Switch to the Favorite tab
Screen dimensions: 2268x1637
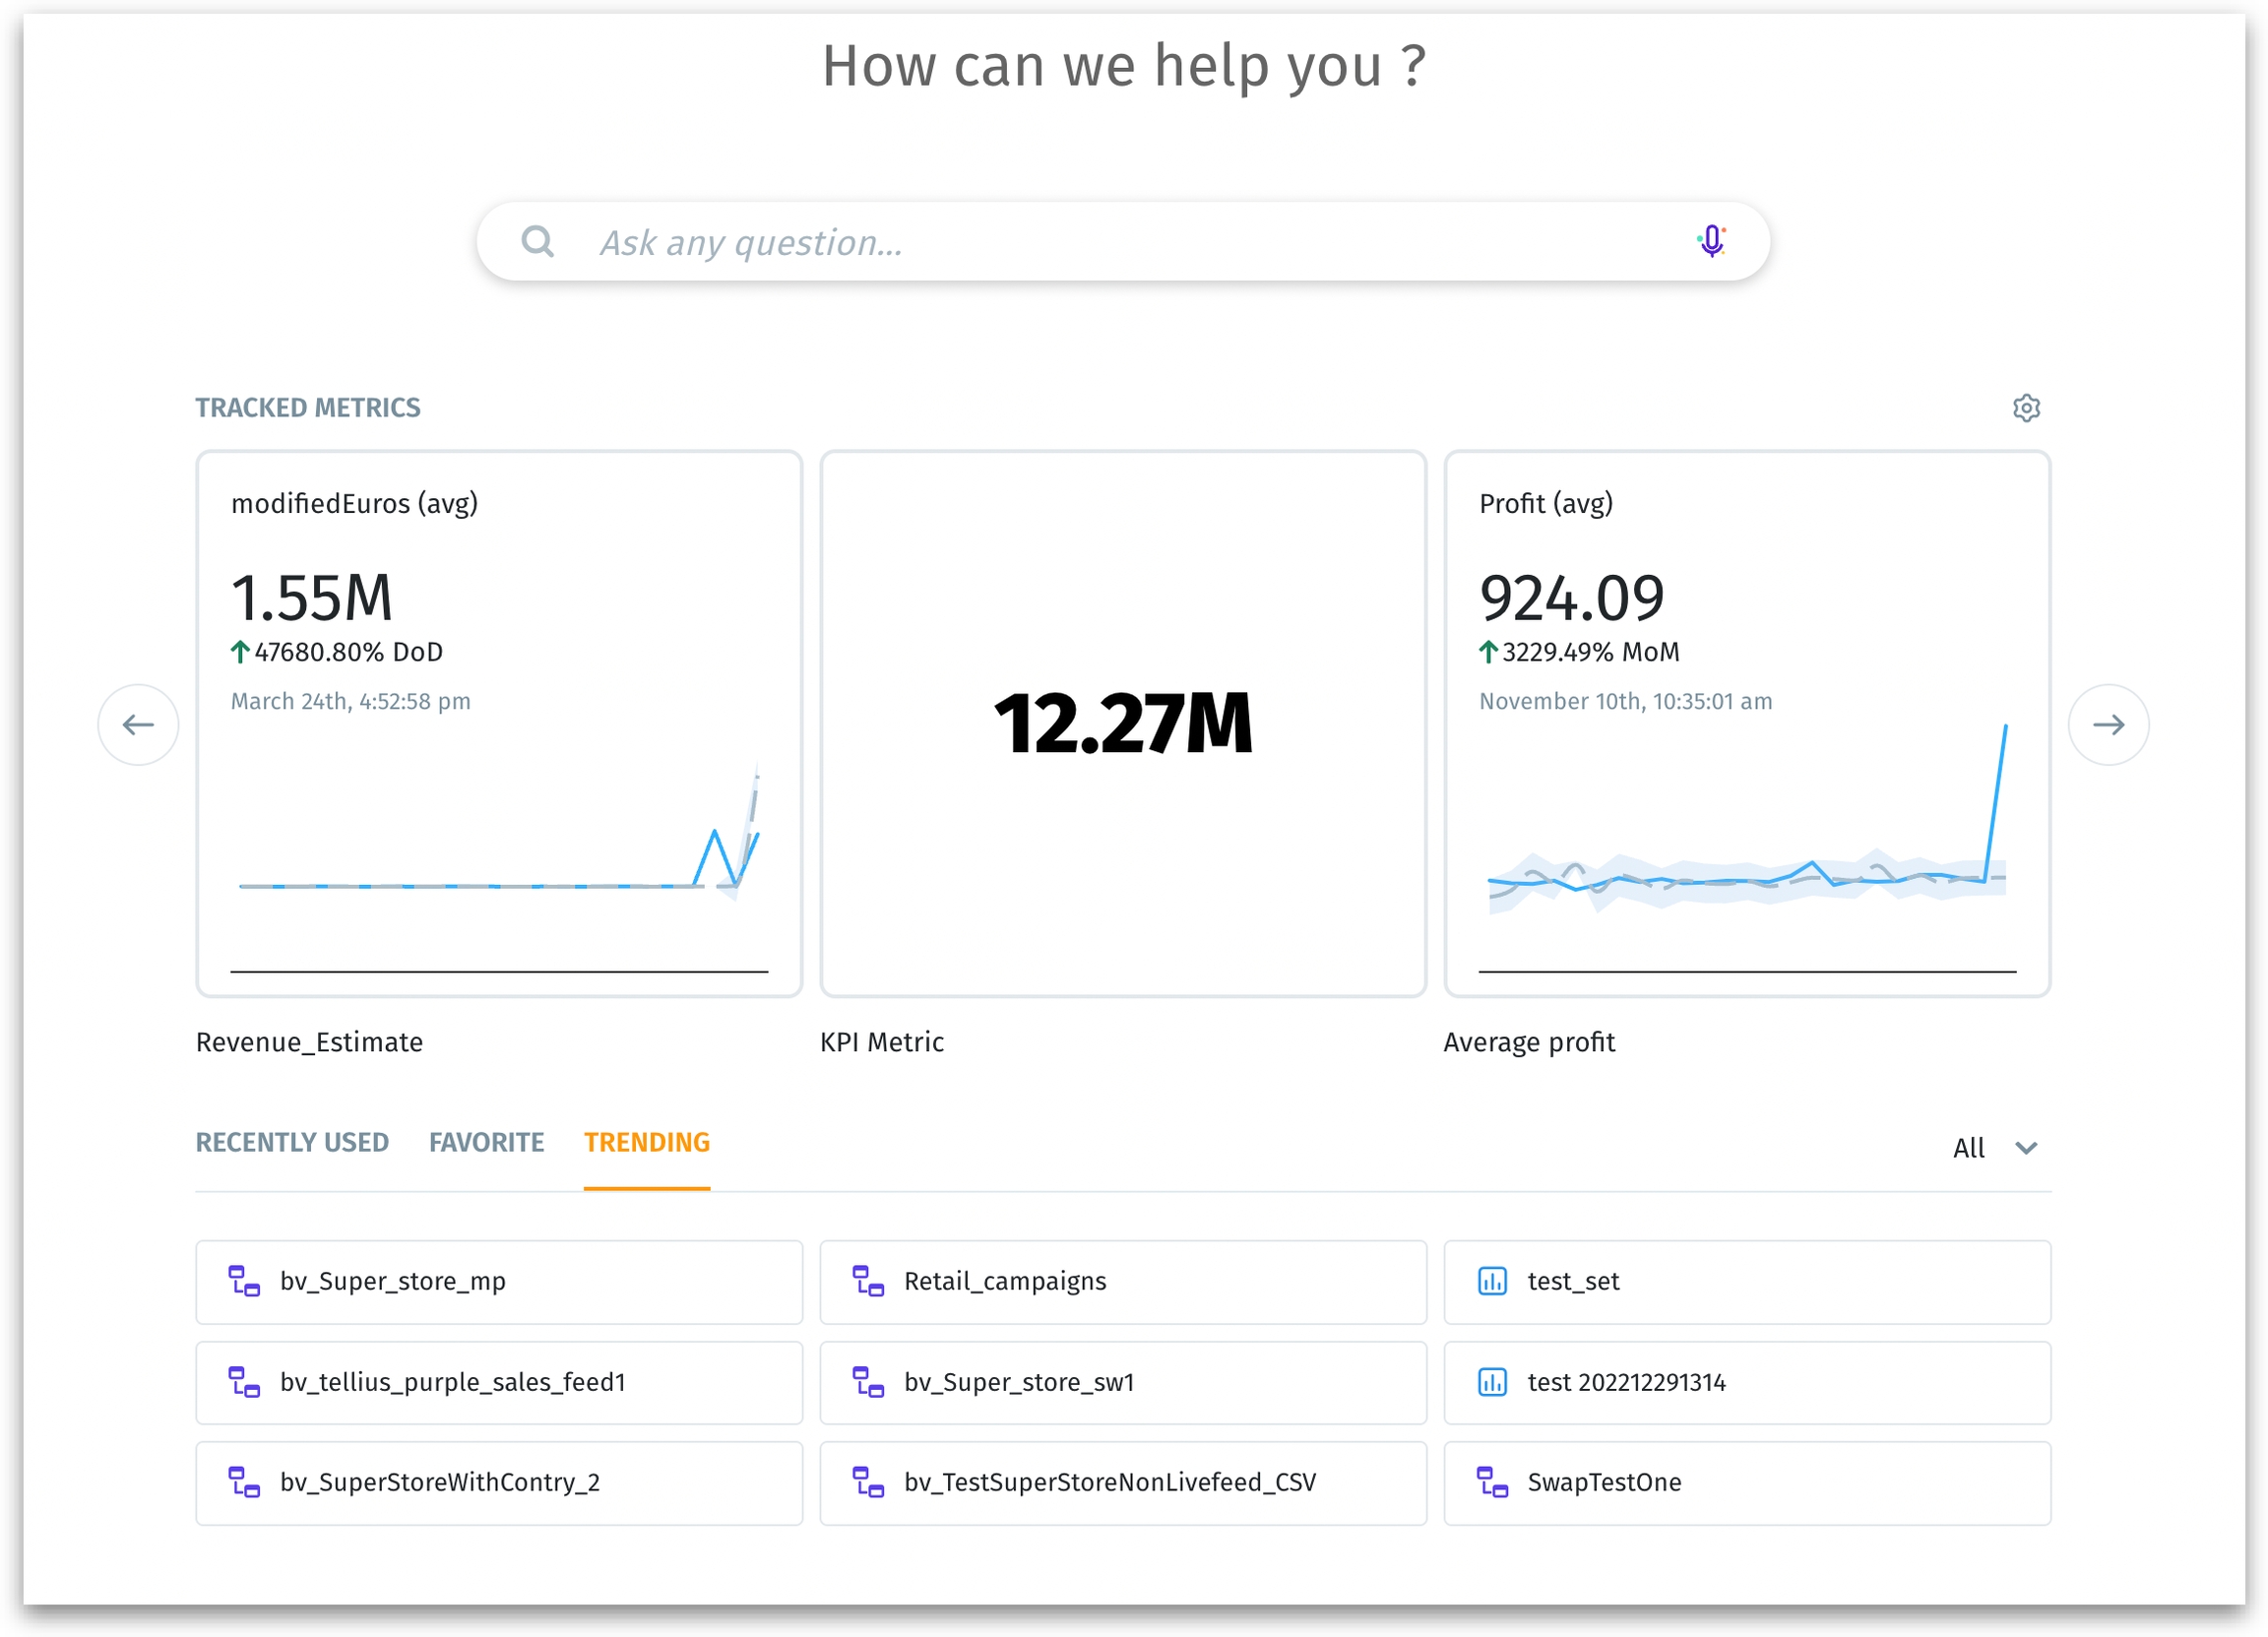coord(486,1142)
